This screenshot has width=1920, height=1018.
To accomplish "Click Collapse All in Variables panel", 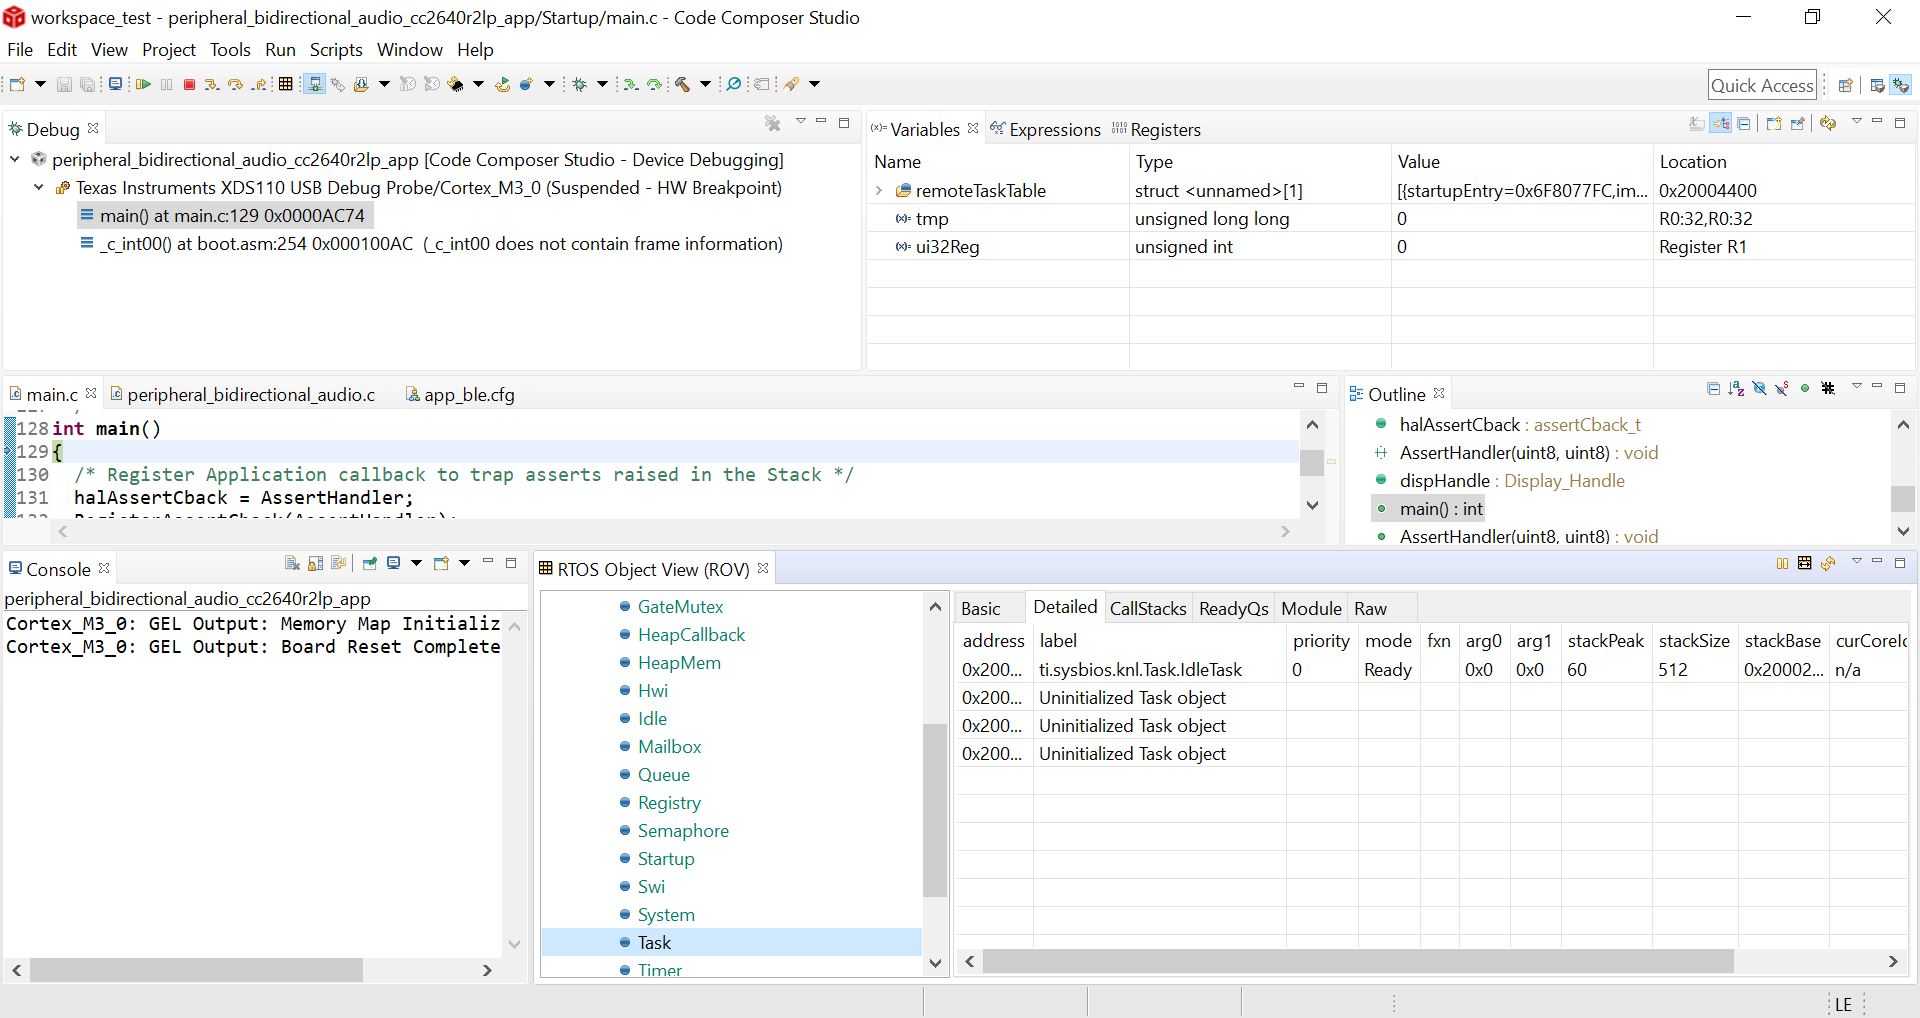I will [x=1744, y=124].
